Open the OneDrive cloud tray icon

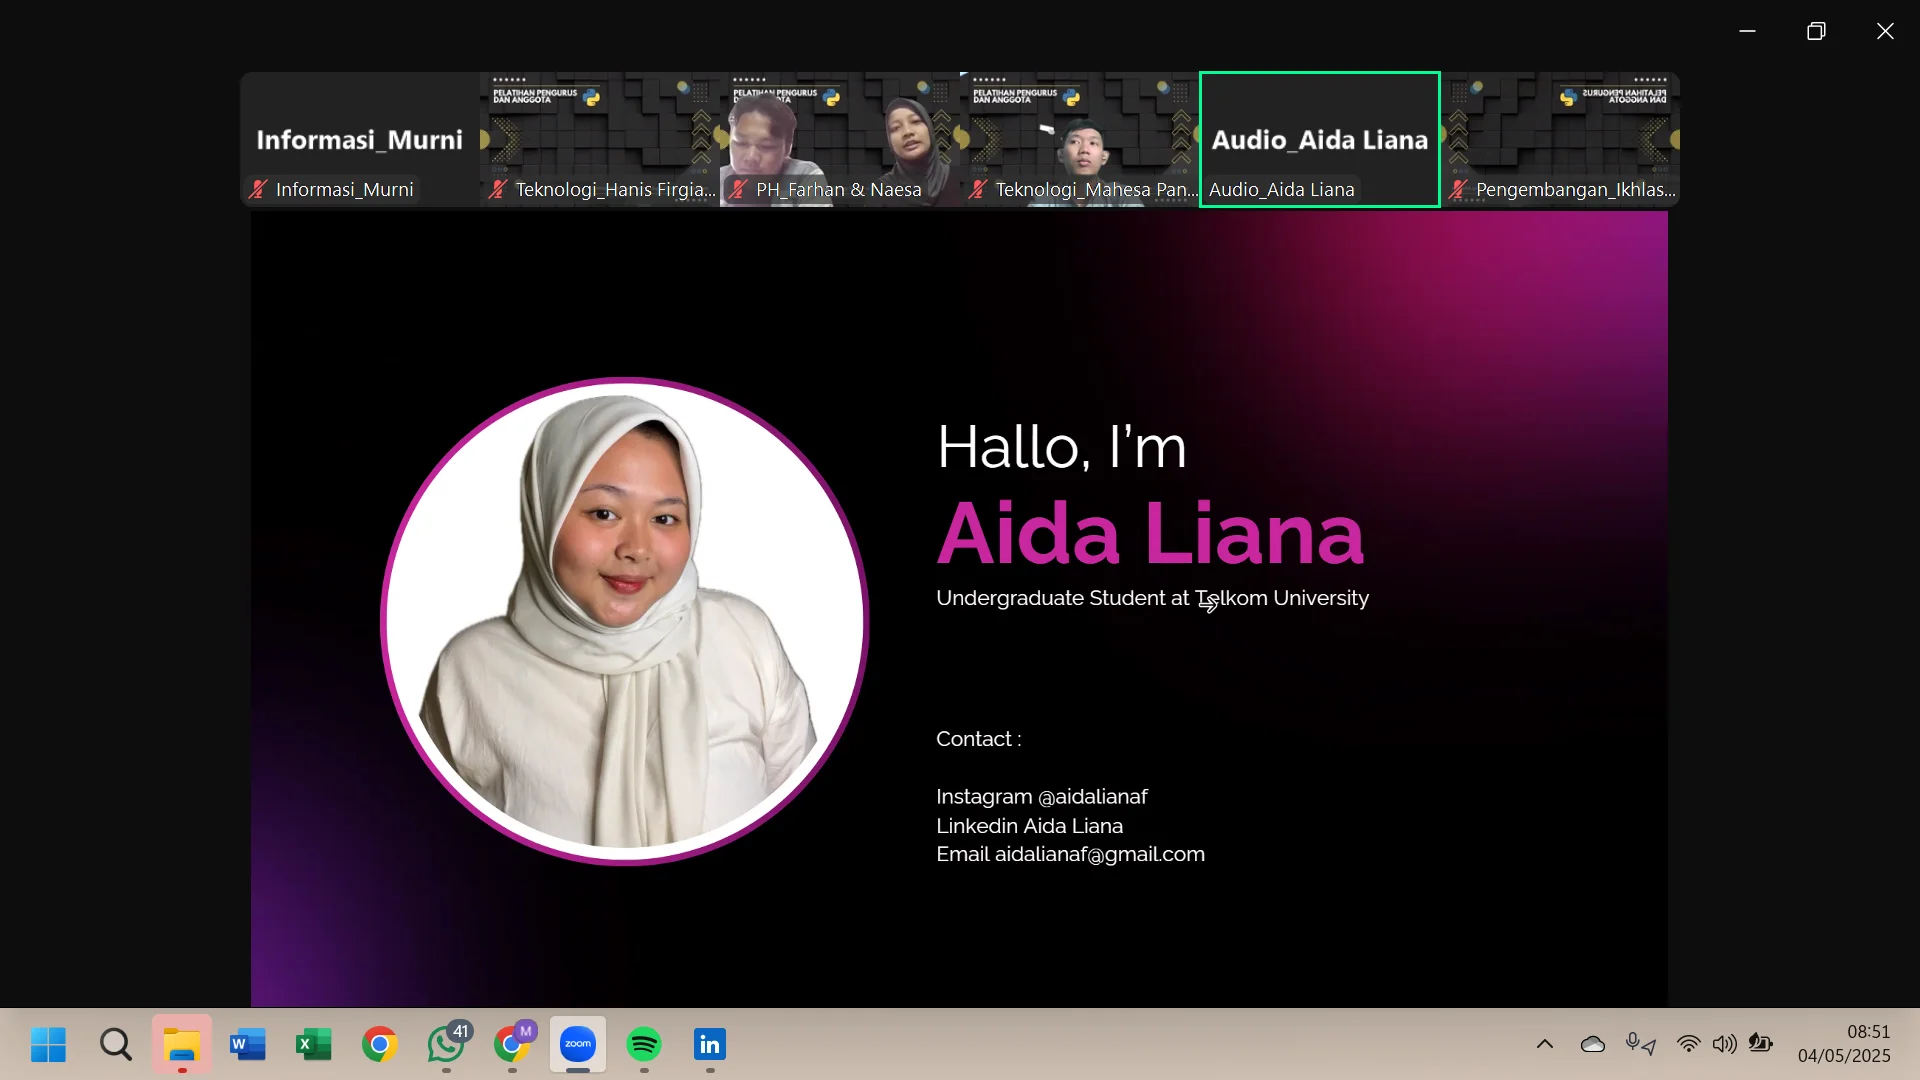pyautogui.click(x=1593, y=1045)
